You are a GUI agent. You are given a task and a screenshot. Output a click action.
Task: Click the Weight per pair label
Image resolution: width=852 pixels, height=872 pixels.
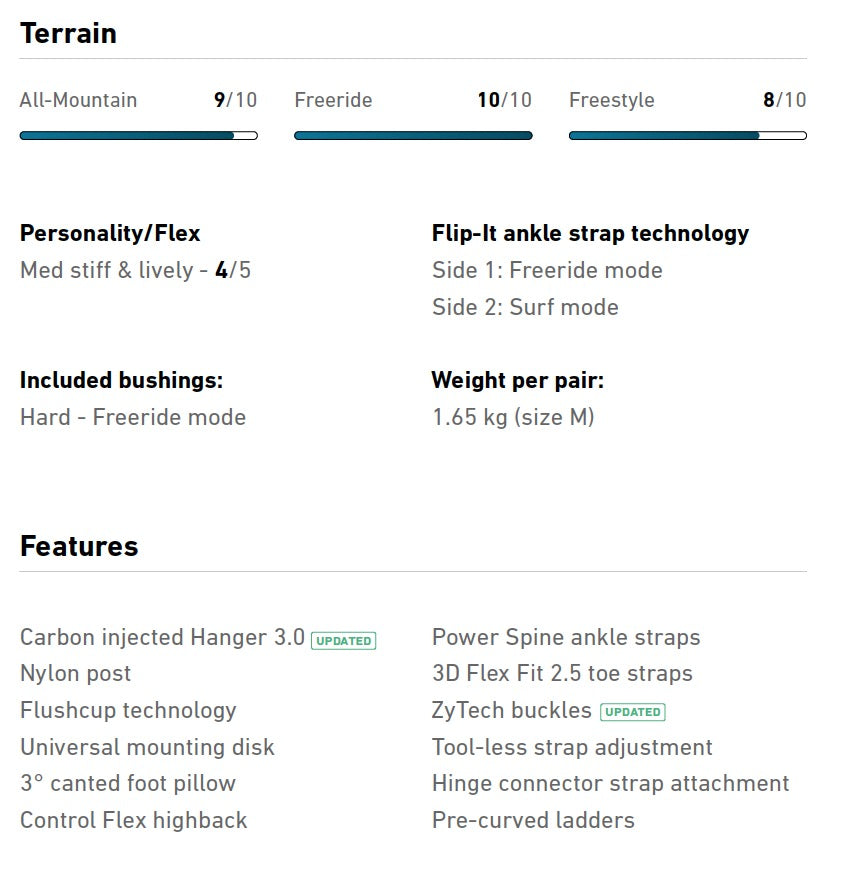pos(517,380)
